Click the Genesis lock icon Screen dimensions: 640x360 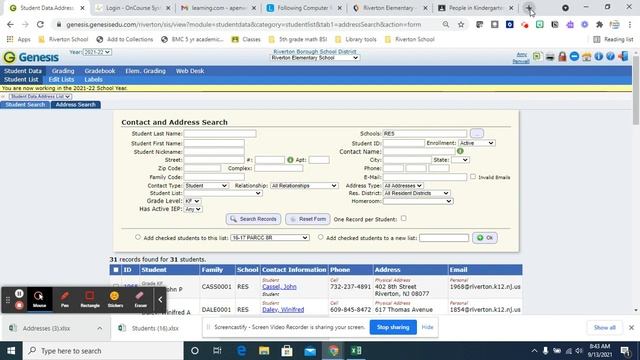coord(562,56)
